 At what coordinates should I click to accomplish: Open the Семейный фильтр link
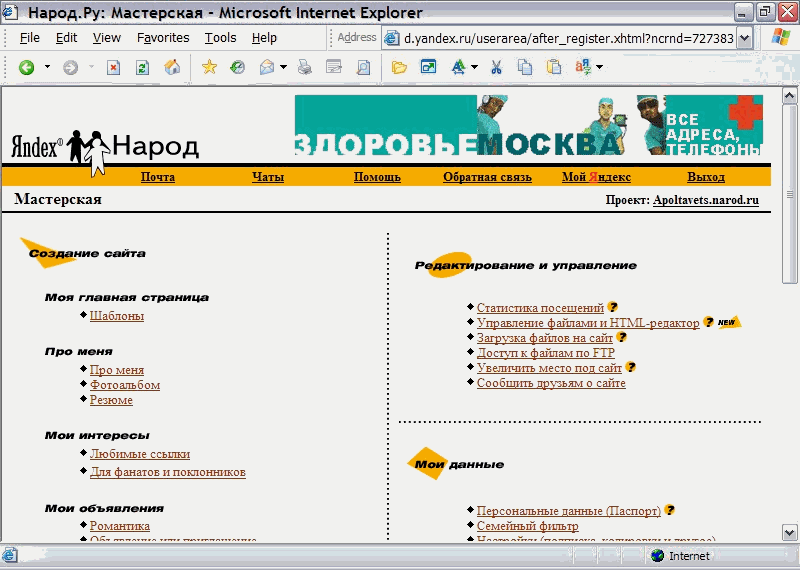click(x=528, y=525)
